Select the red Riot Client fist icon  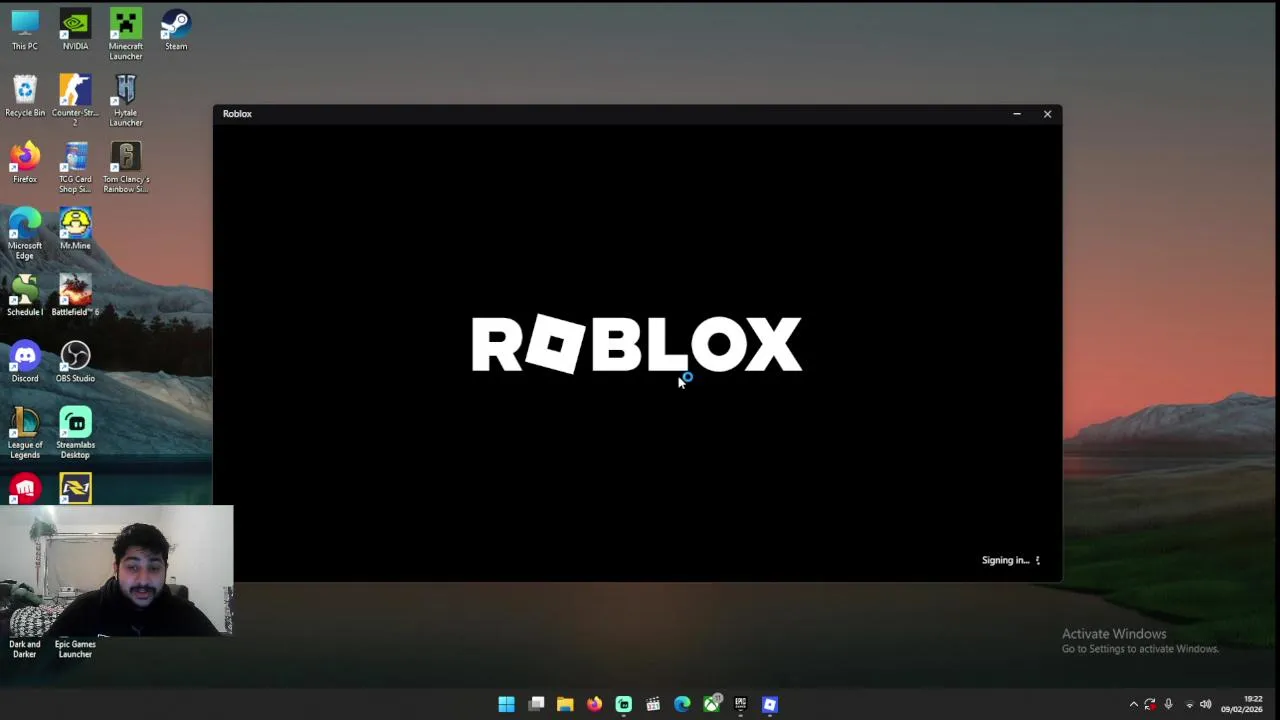[25, 488]
